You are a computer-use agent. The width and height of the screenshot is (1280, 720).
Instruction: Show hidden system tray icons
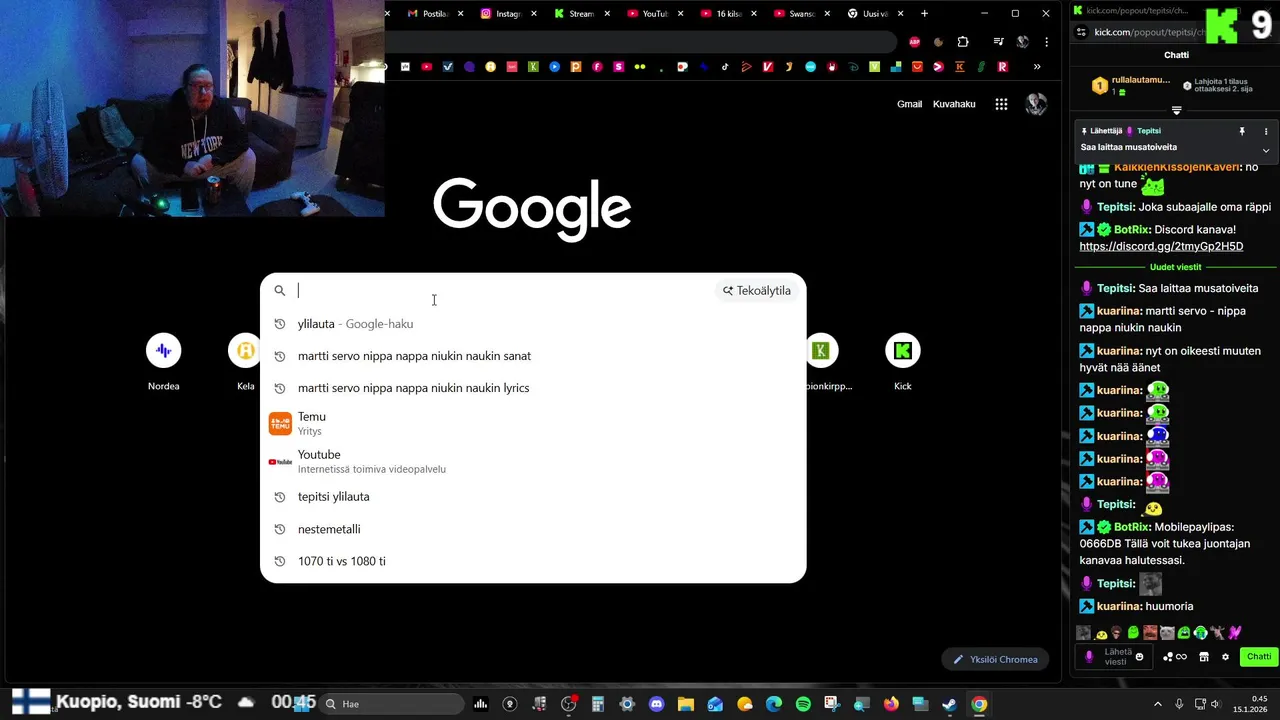coord(1158,704)
